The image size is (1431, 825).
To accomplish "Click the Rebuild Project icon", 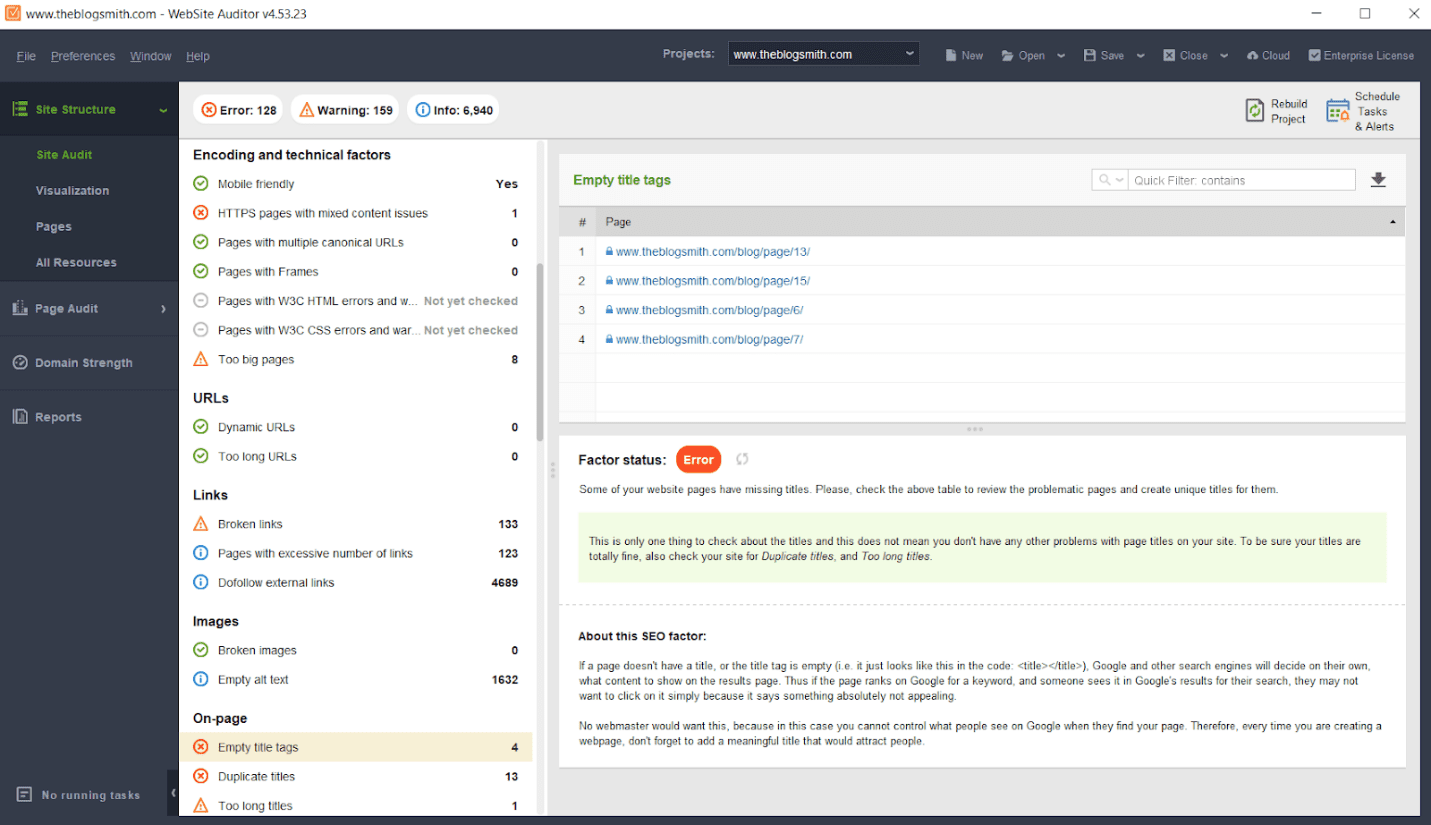I will 1254,111.
